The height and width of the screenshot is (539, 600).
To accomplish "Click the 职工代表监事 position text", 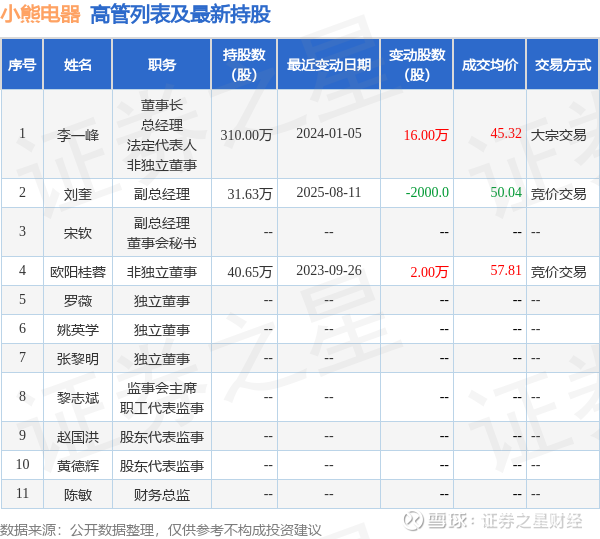I will pos(161,408).
